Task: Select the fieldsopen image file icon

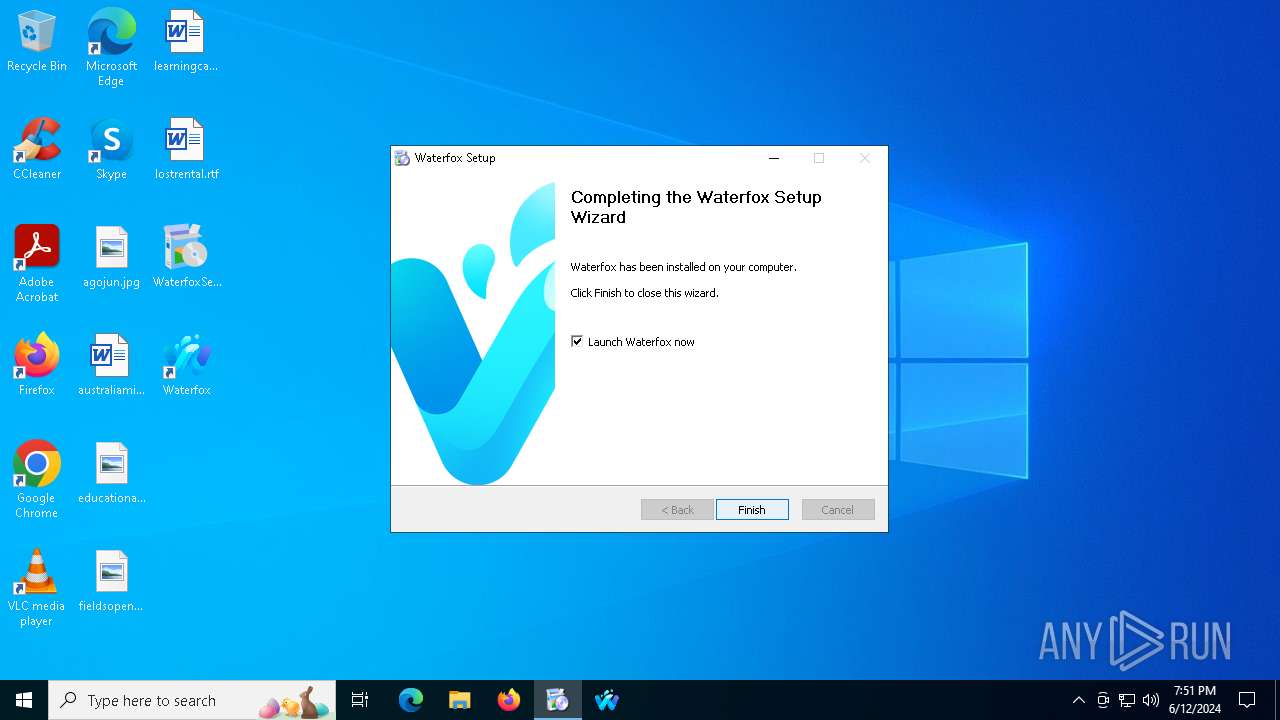Action: coord(111,581)
